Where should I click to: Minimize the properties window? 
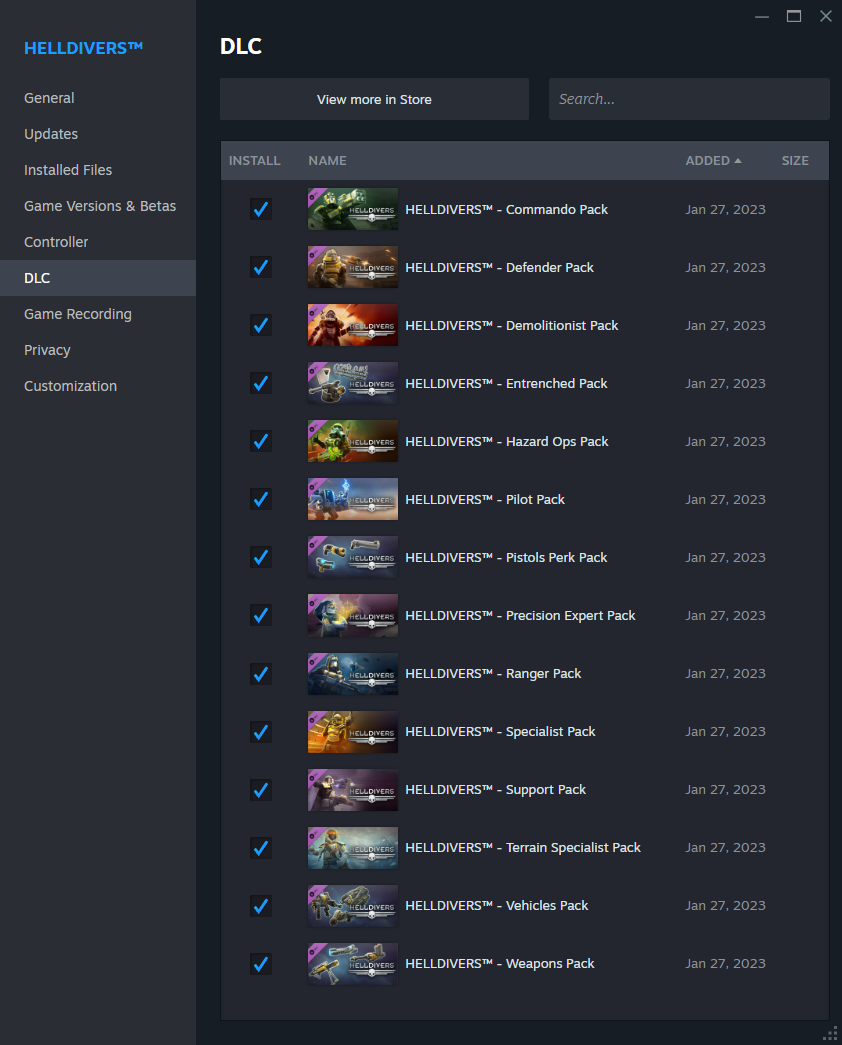click(x=762, y=16)
